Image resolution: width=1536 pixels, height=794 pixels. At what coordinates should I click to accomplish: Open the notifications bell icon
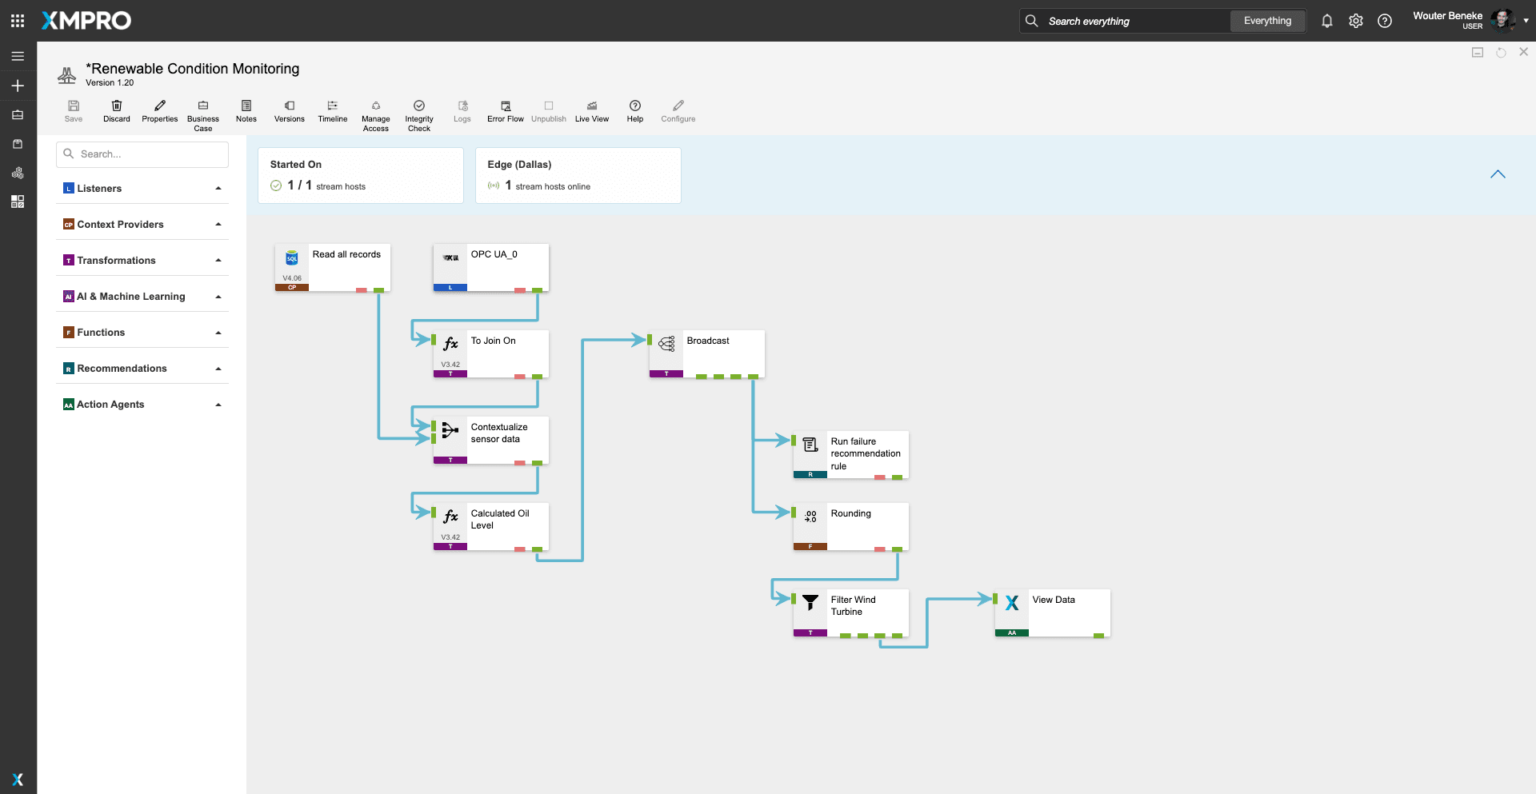pyautogui.click(x=1327, y=21)
